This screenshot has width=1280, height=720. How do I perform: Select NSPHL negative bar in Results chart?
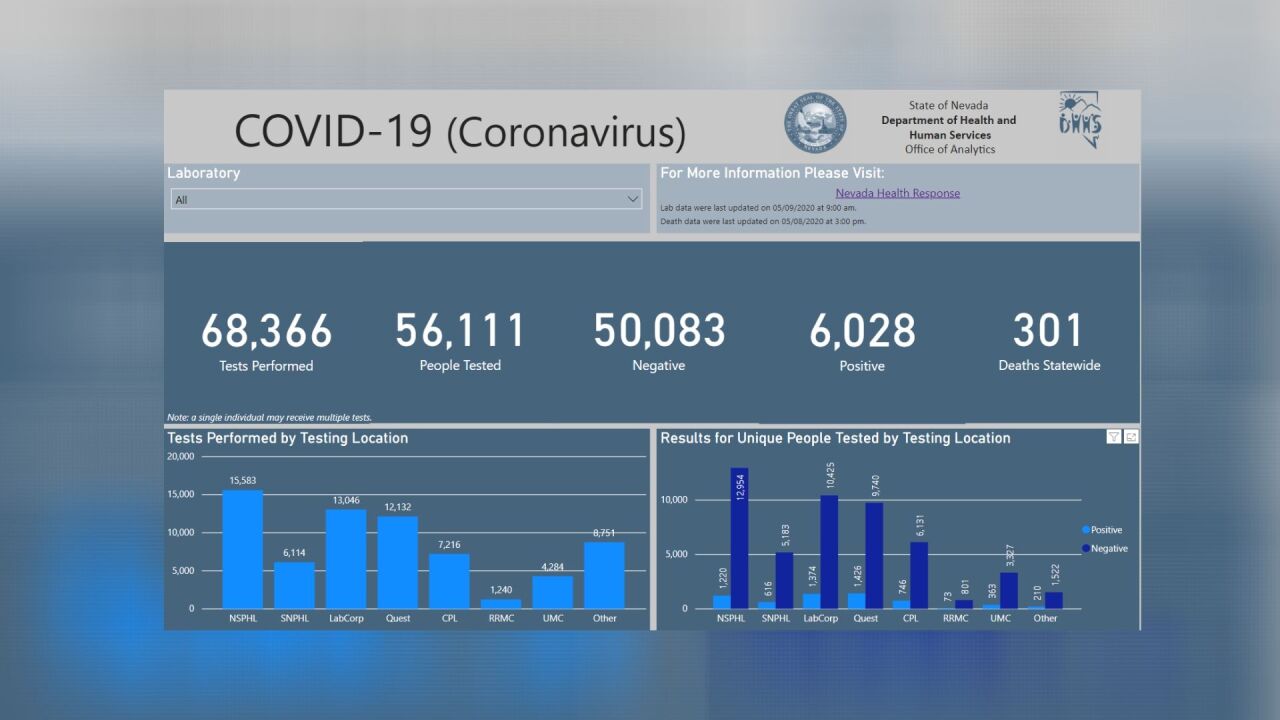point(739,538)
